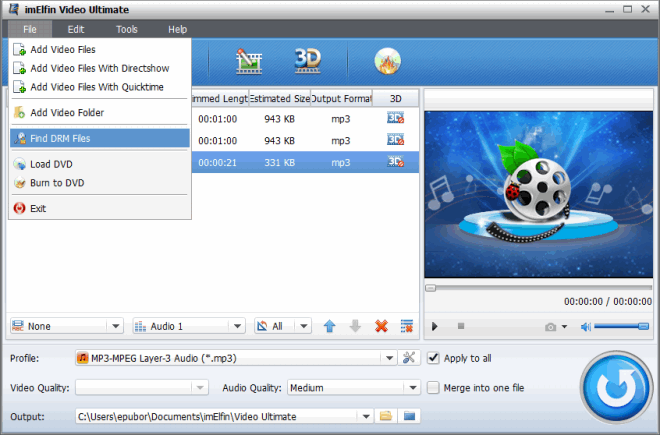This screenshot has width=660, height=435.
Task: Click the red Exit icon
Action: click(19, 208)
